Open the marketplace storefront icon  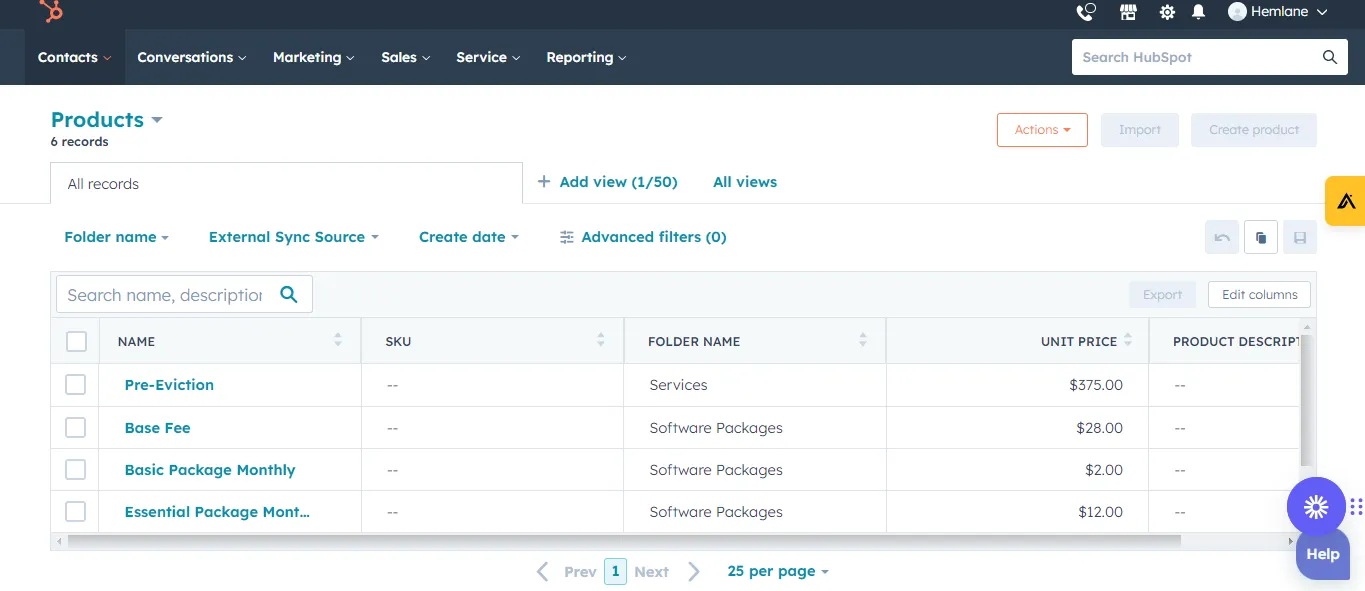pos(1128,12)
